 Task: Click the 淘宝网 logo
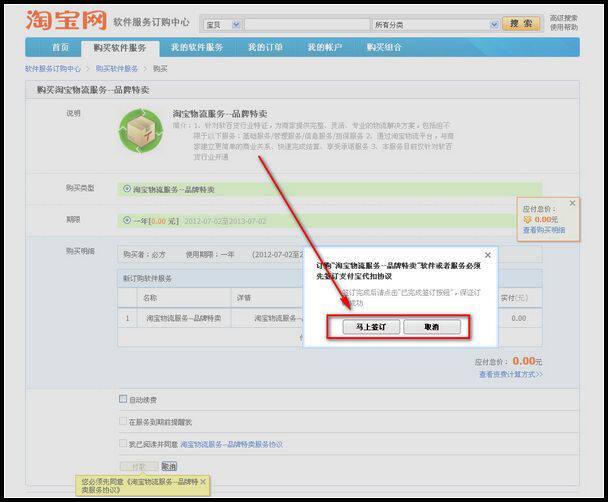click(66, 20)
